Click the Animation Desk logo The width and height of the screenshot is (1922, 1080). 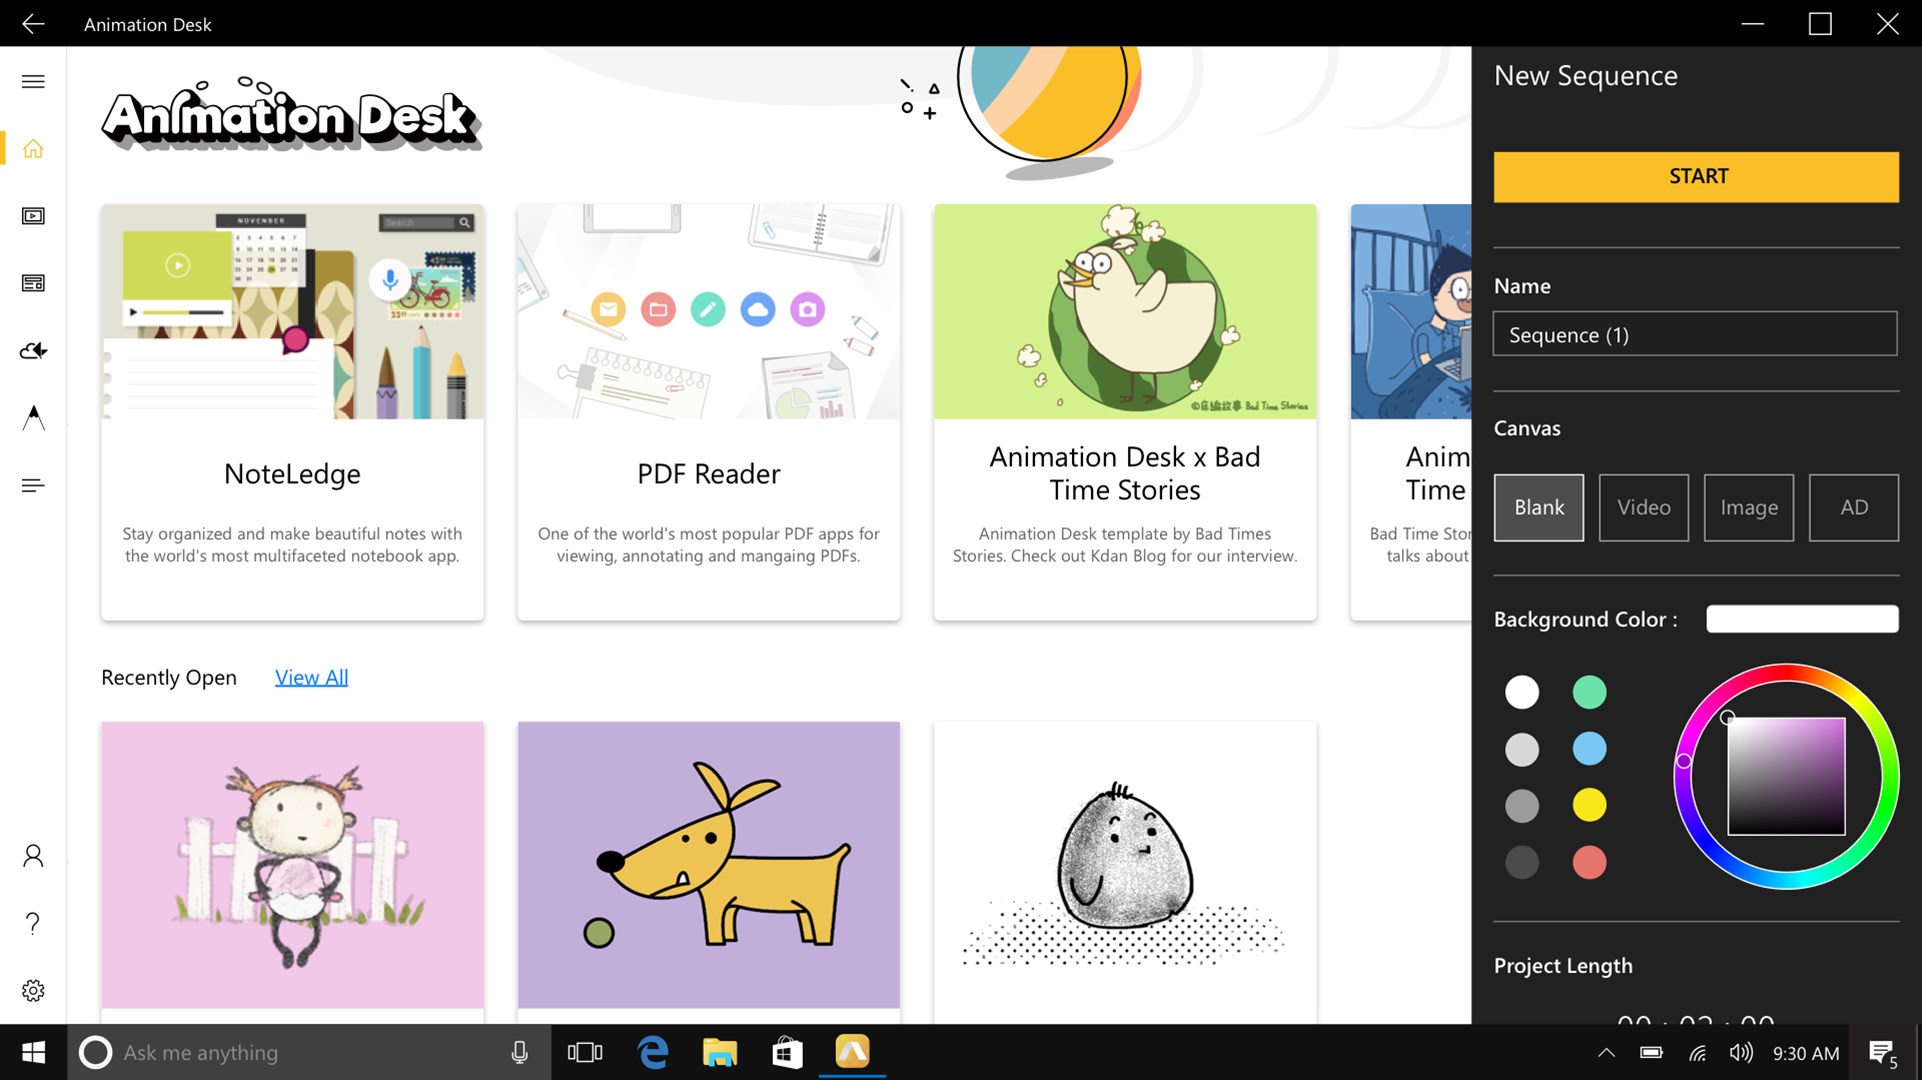tap(291, 114)
